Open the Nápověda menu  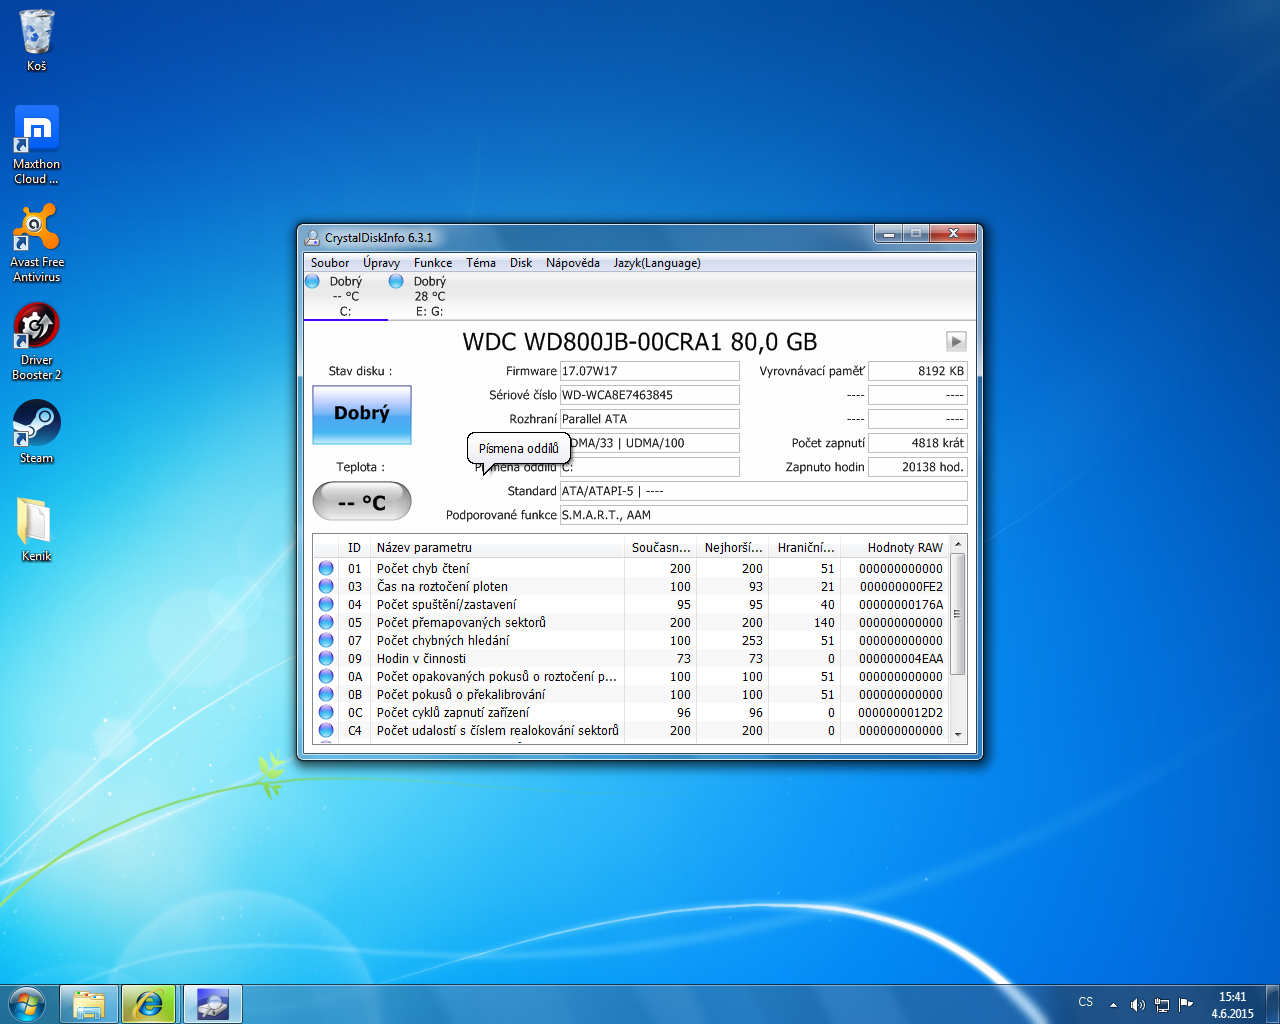[x=573, y=263]
